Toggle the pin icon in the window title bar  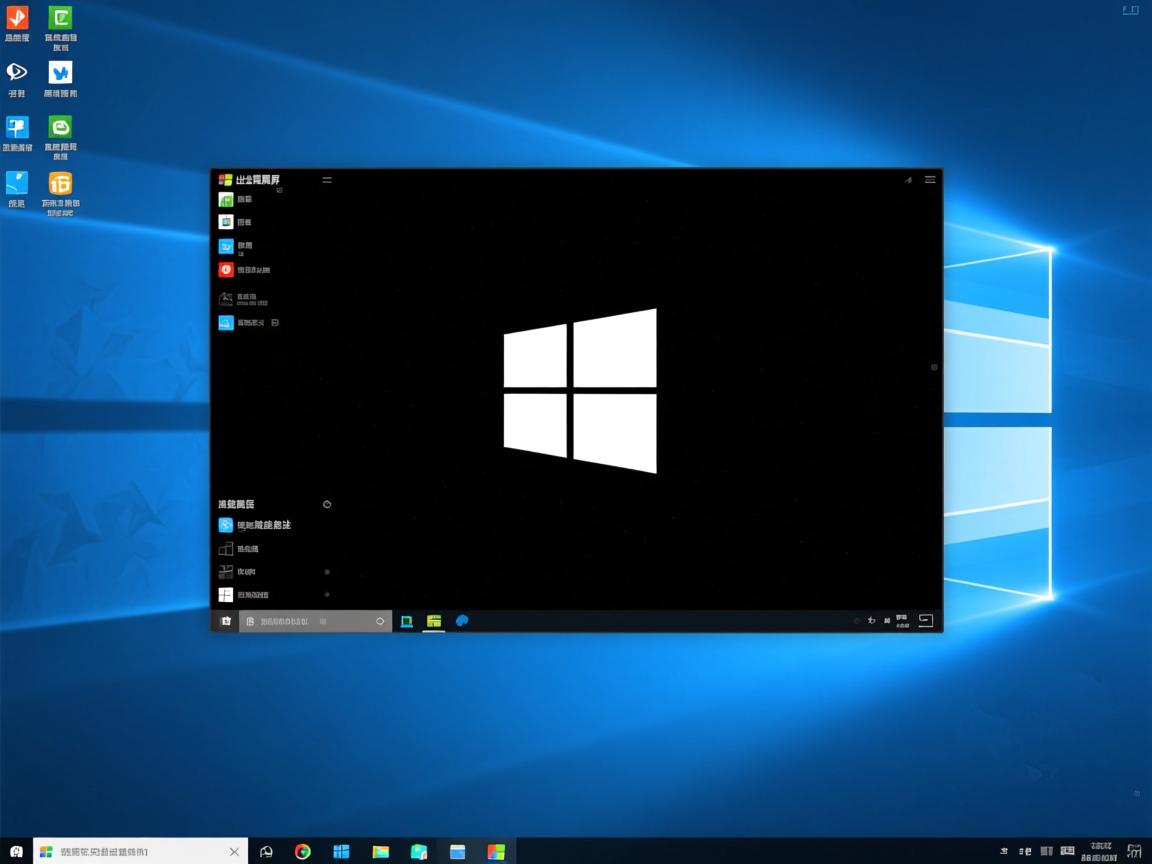click(x=908, y=180)
